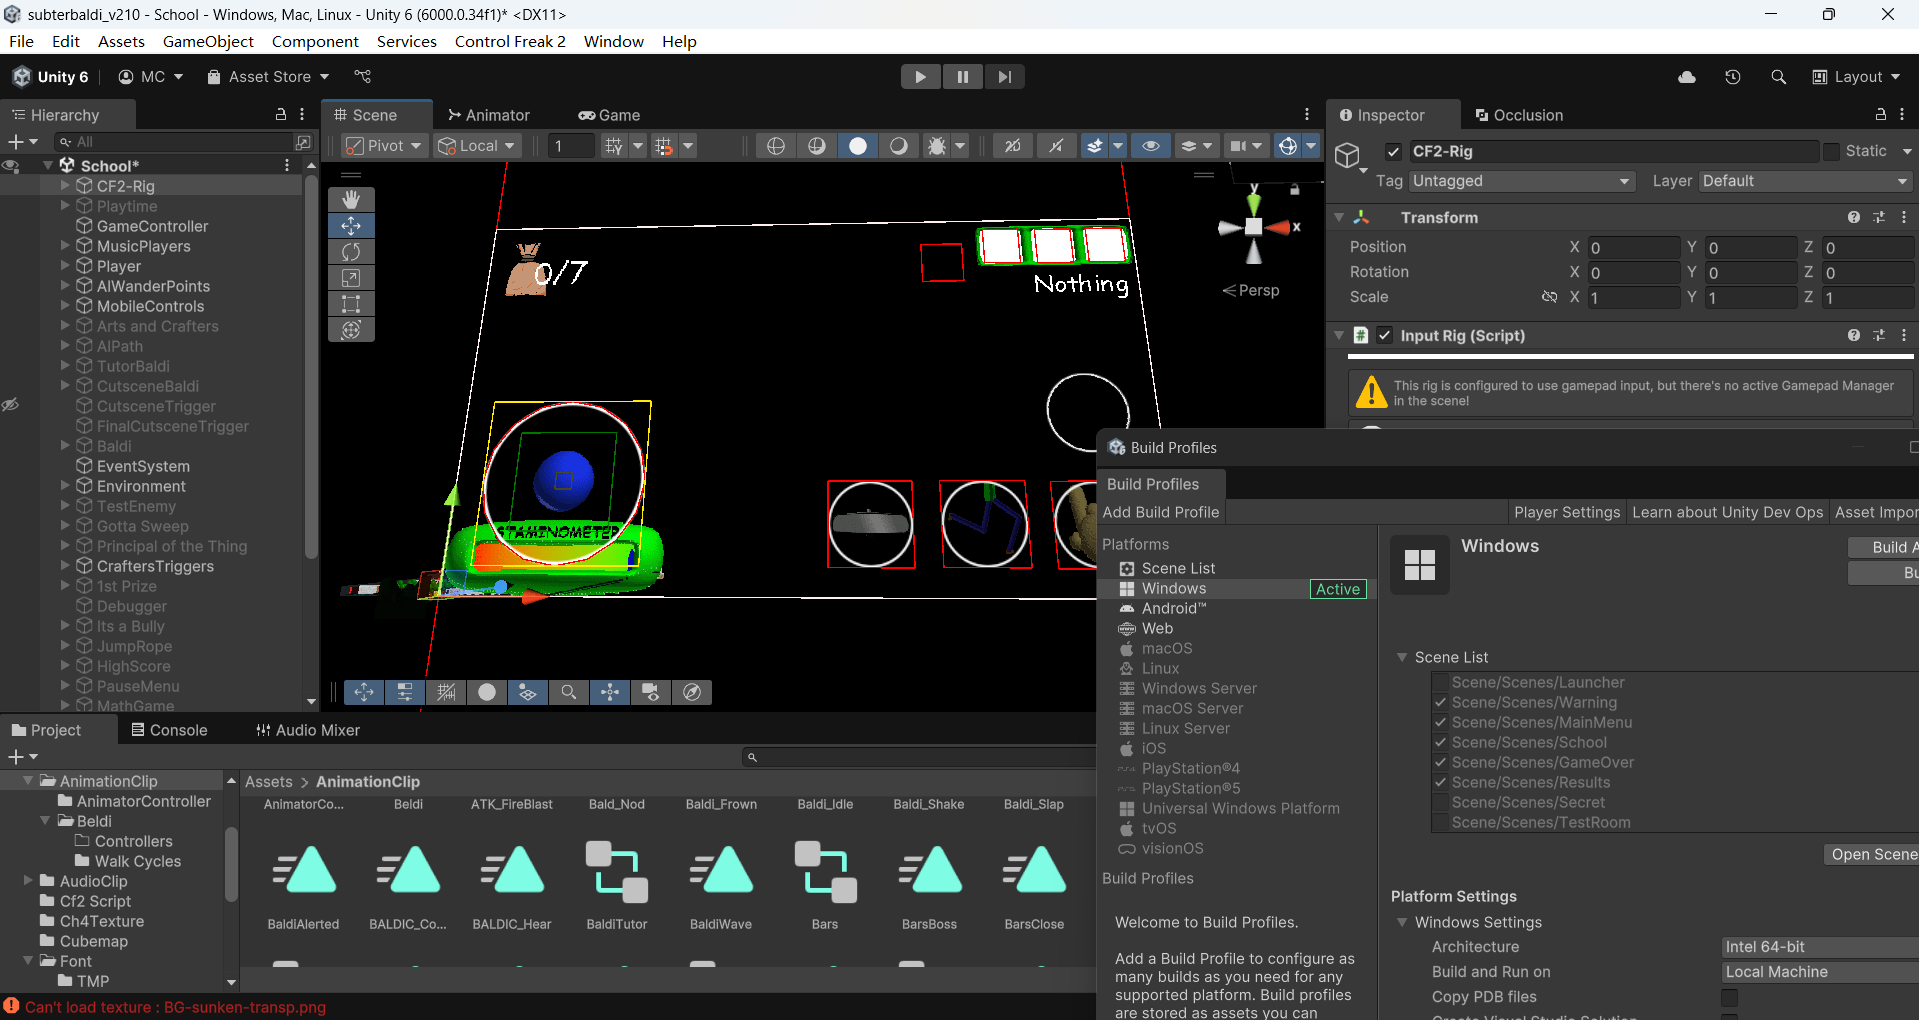Click Add Build Profile button
The width and height of the screenshot is (1919, 1020).
pos(1161,512)
